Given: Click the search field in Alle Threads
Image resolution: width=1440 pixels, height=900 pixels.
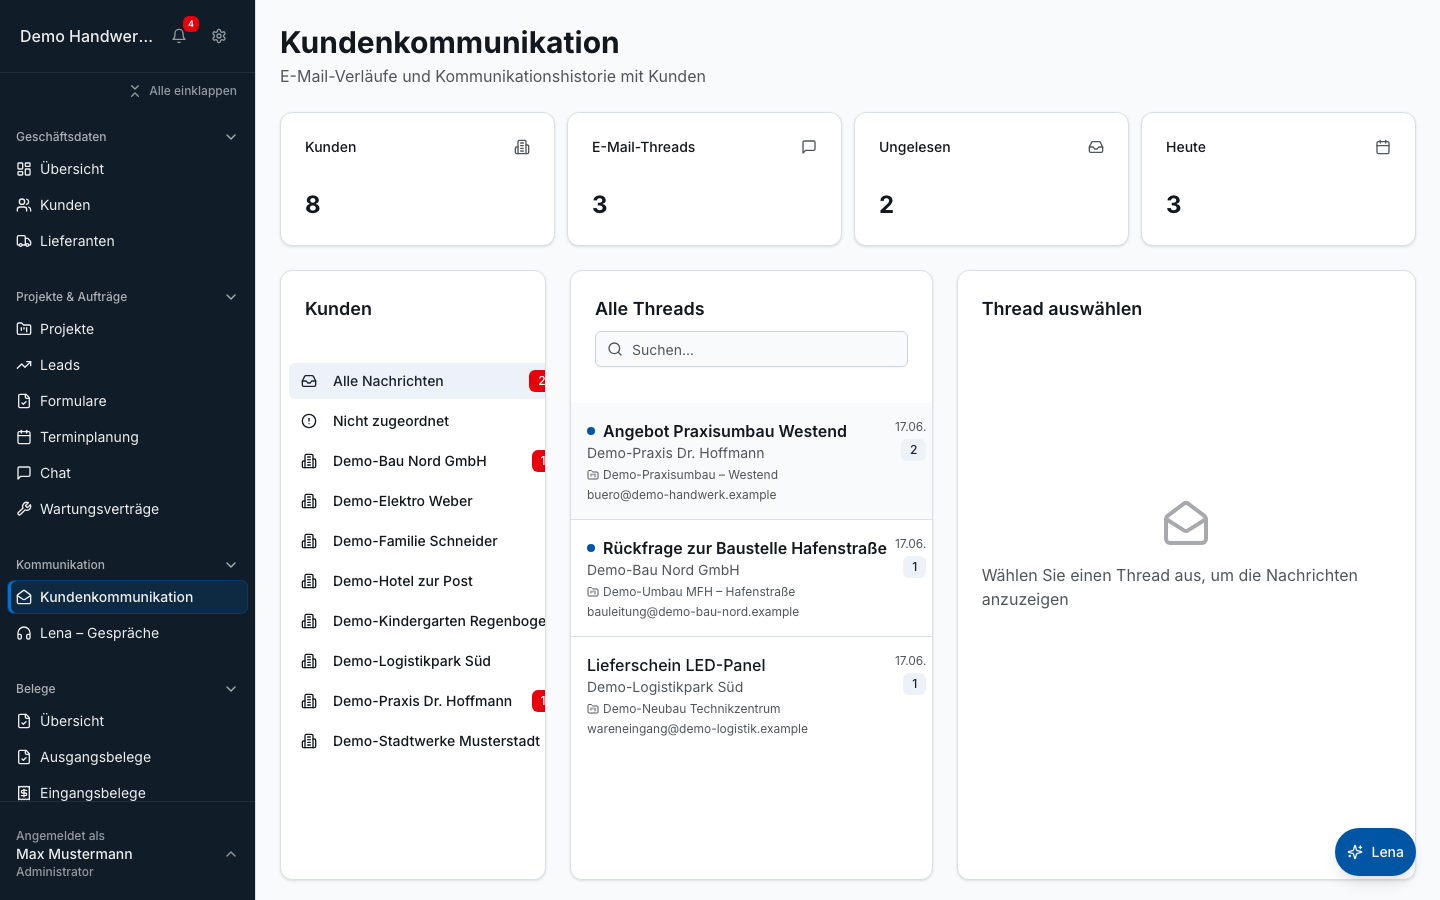Looking at the screenshot, I should 751,349.
